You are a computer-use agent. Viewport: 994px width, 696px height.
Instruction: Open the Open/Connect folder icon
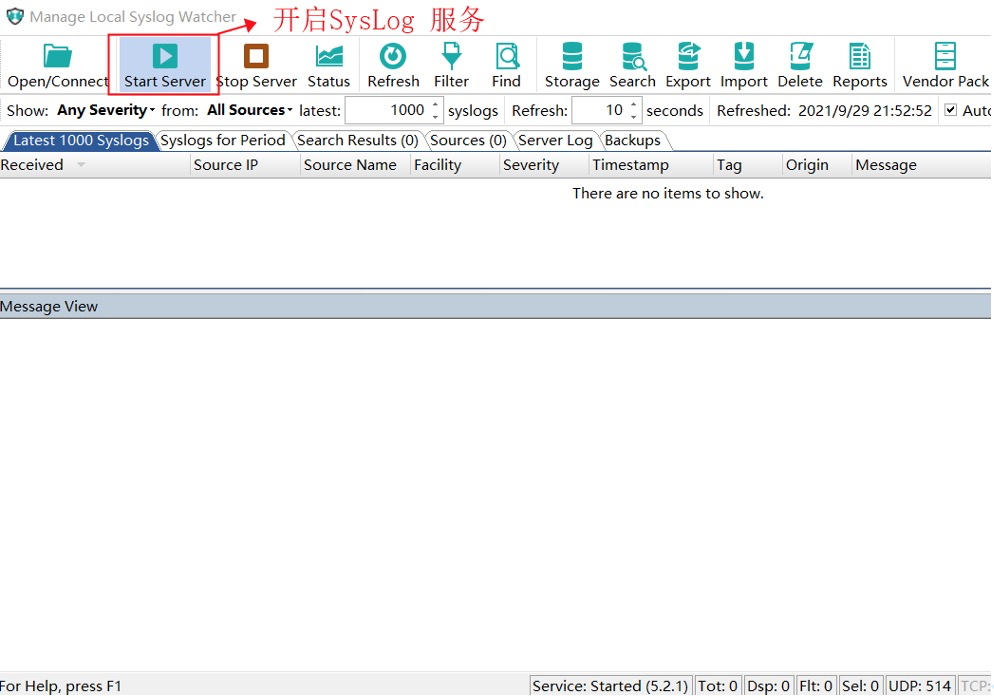click(x=58, y=56)
